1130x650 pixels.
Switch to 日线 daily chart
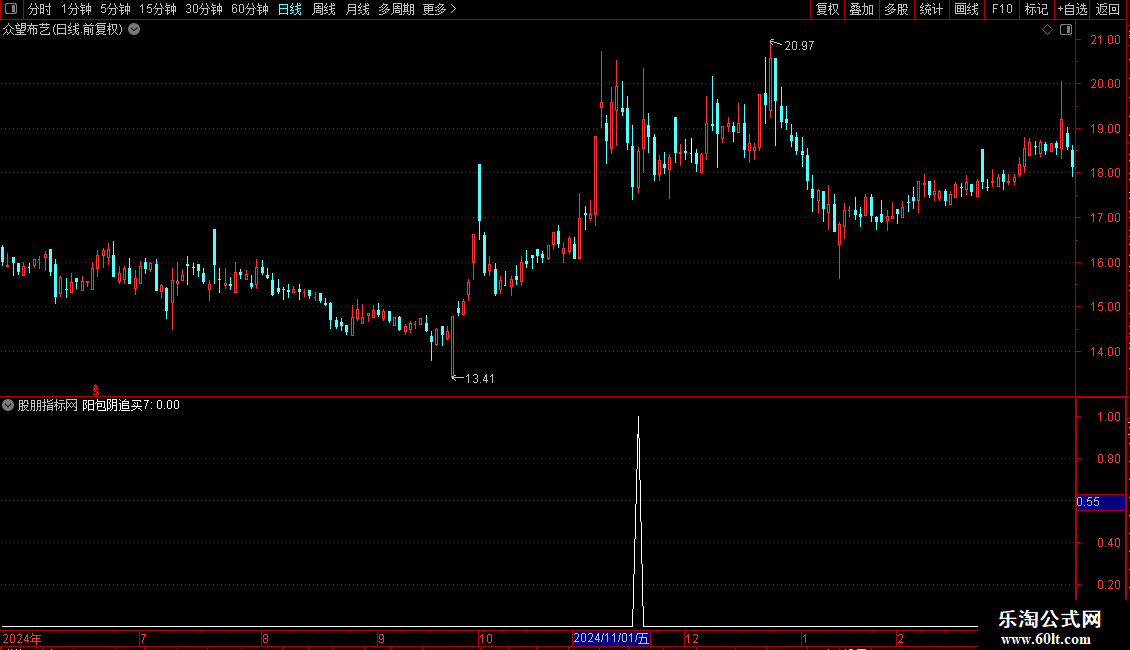click(290, 9)
